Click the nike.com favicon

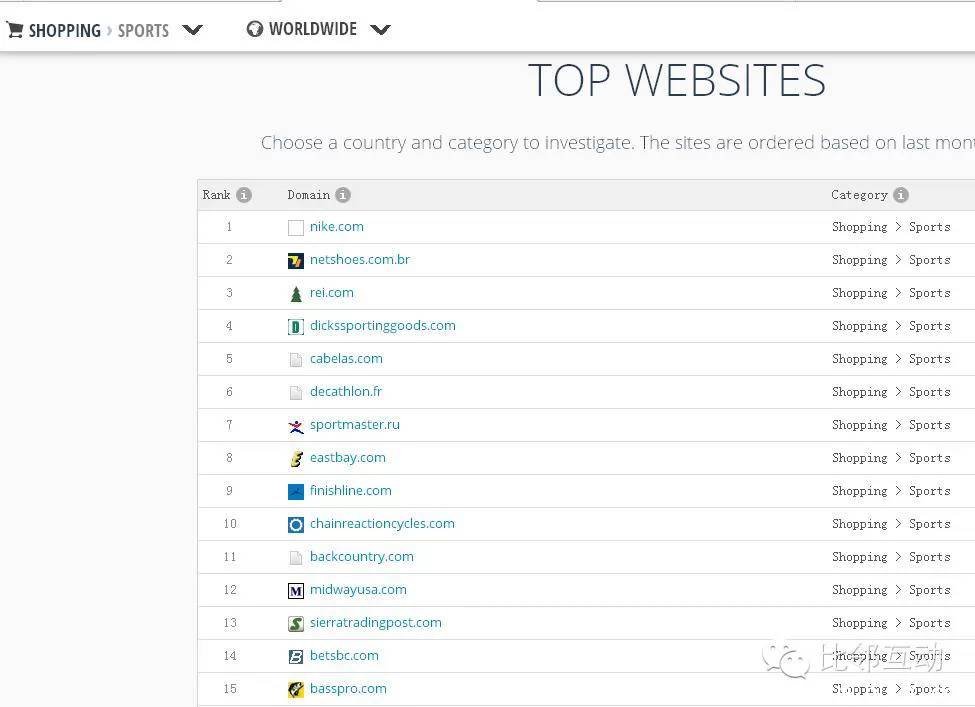(296, 228)
